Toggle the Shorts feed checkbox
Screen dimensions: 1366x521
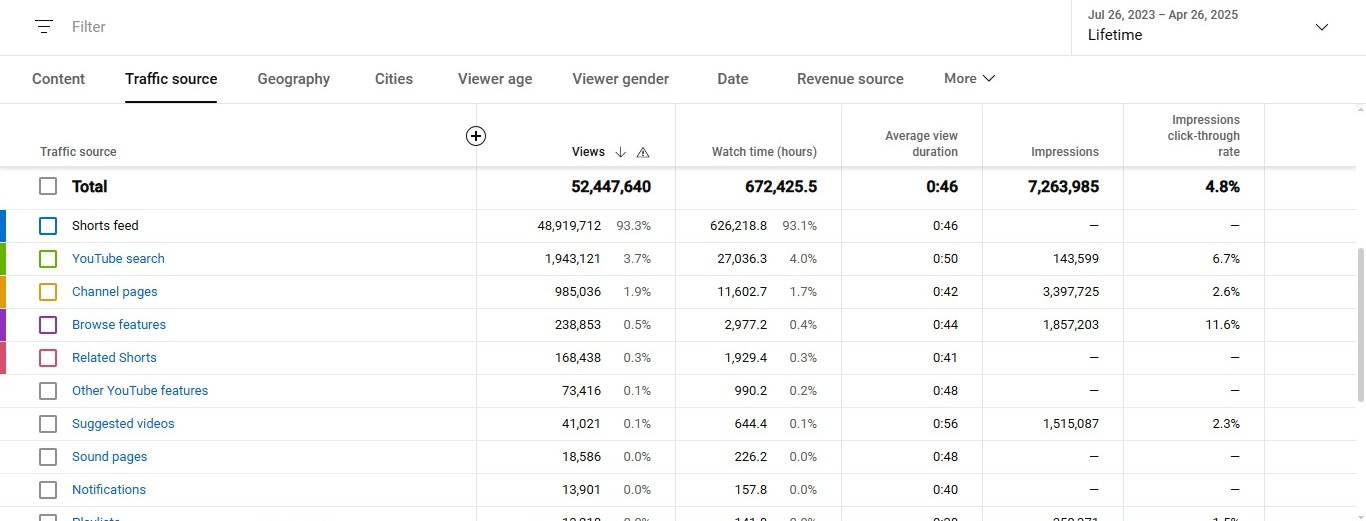(48, 226)
